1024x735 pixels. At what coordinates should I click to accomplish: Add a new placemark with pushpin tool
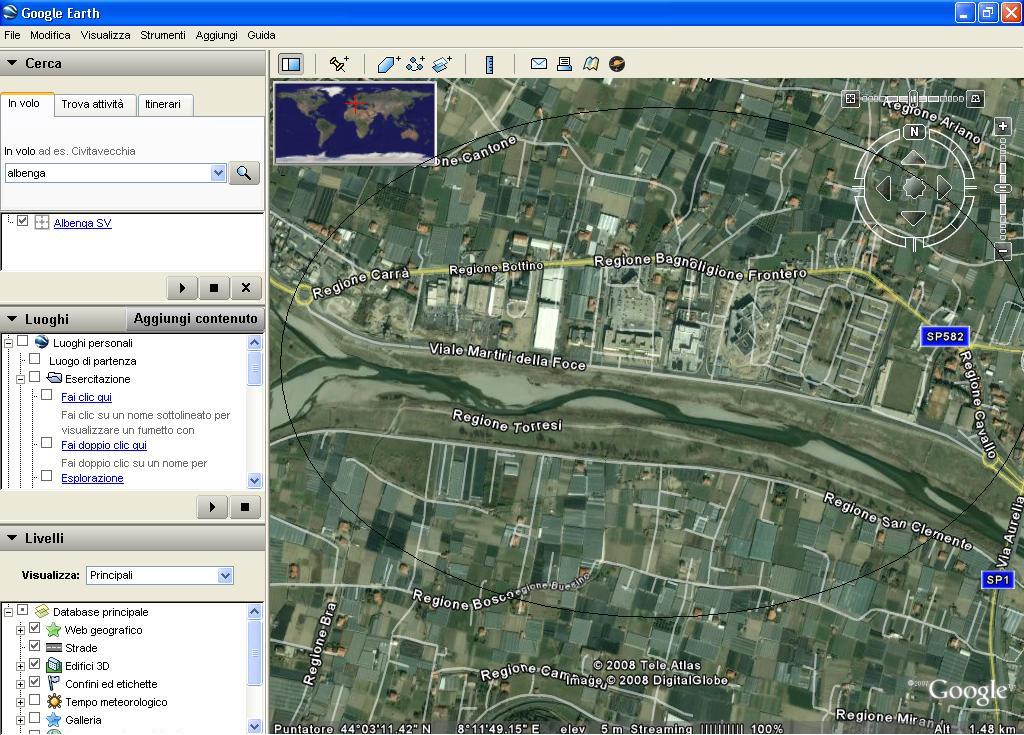point(339,64)
